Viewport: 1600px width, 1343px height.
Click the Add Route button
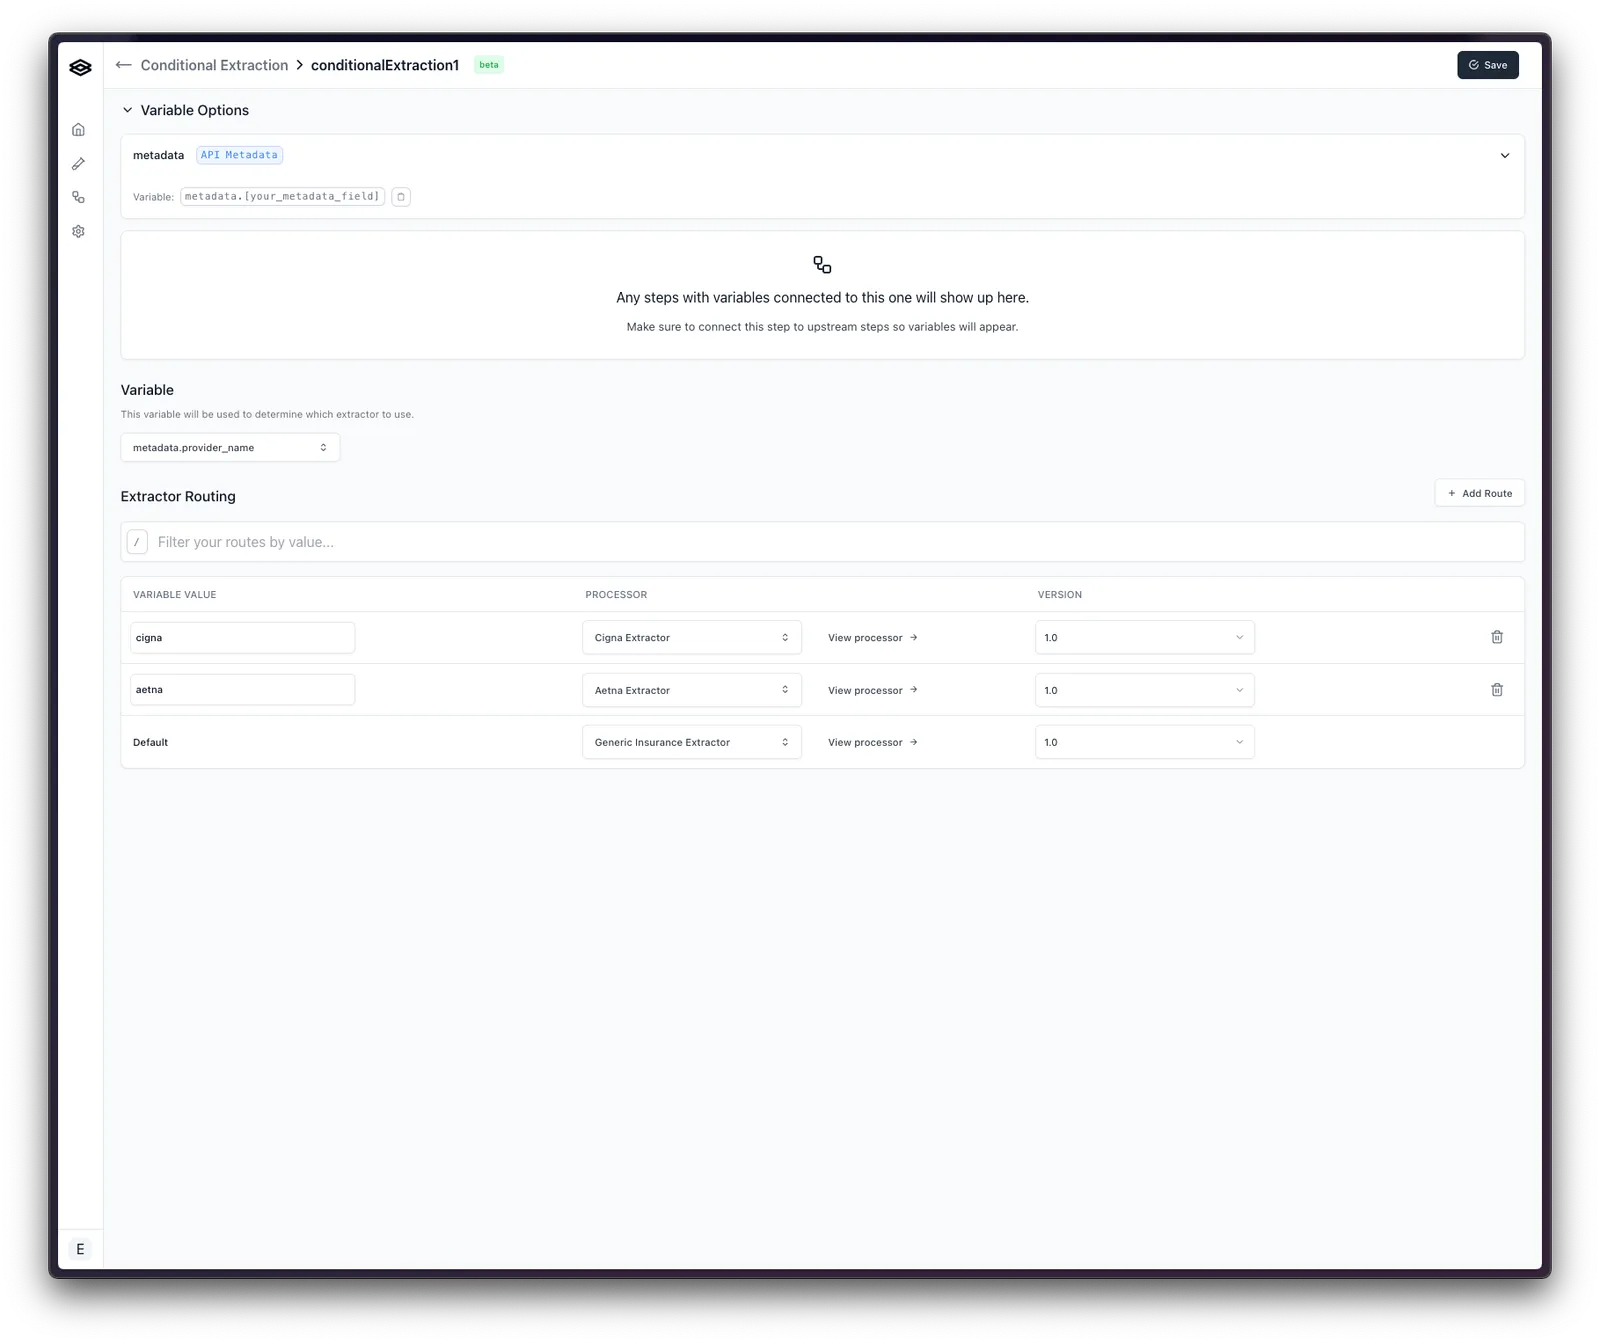(1479, 494)
